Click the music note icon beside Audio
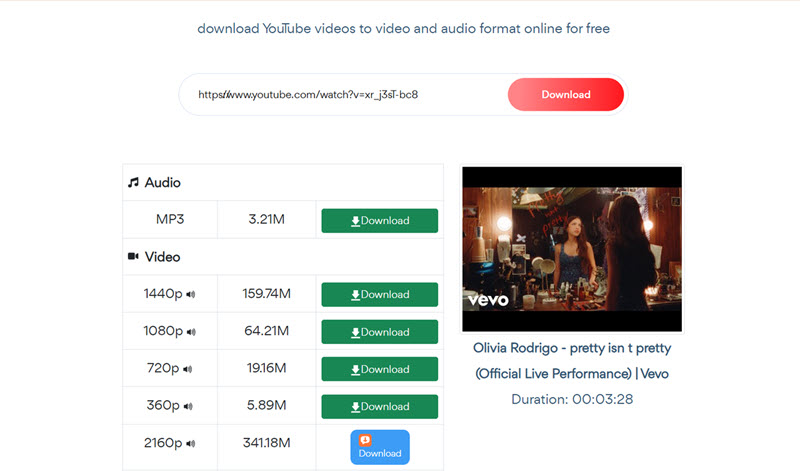 133,182
